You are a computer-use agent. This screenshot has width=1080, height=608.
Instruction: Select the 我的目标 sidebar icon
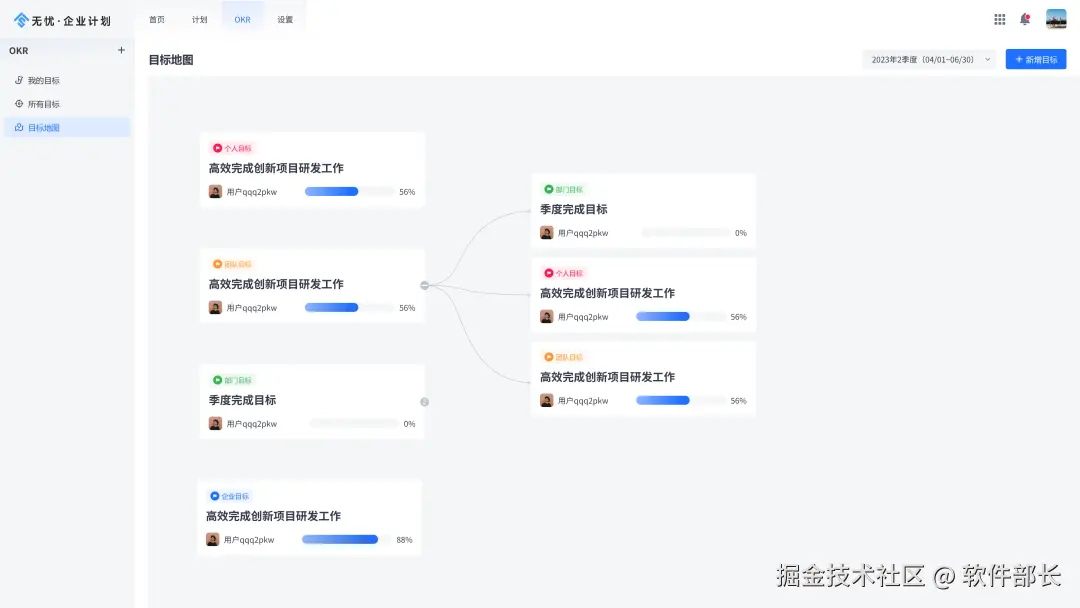point(19,79)
